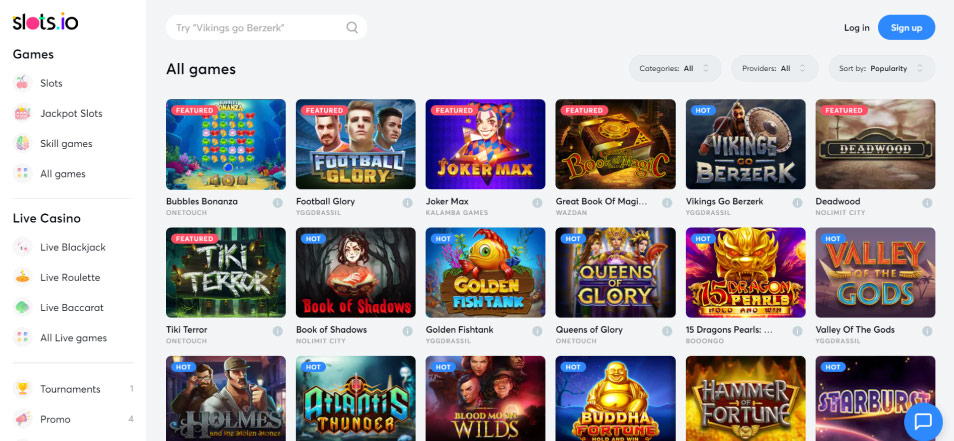This screenshot has width=954, height=441.
Task: Focus the game search field
Action: 266,27
